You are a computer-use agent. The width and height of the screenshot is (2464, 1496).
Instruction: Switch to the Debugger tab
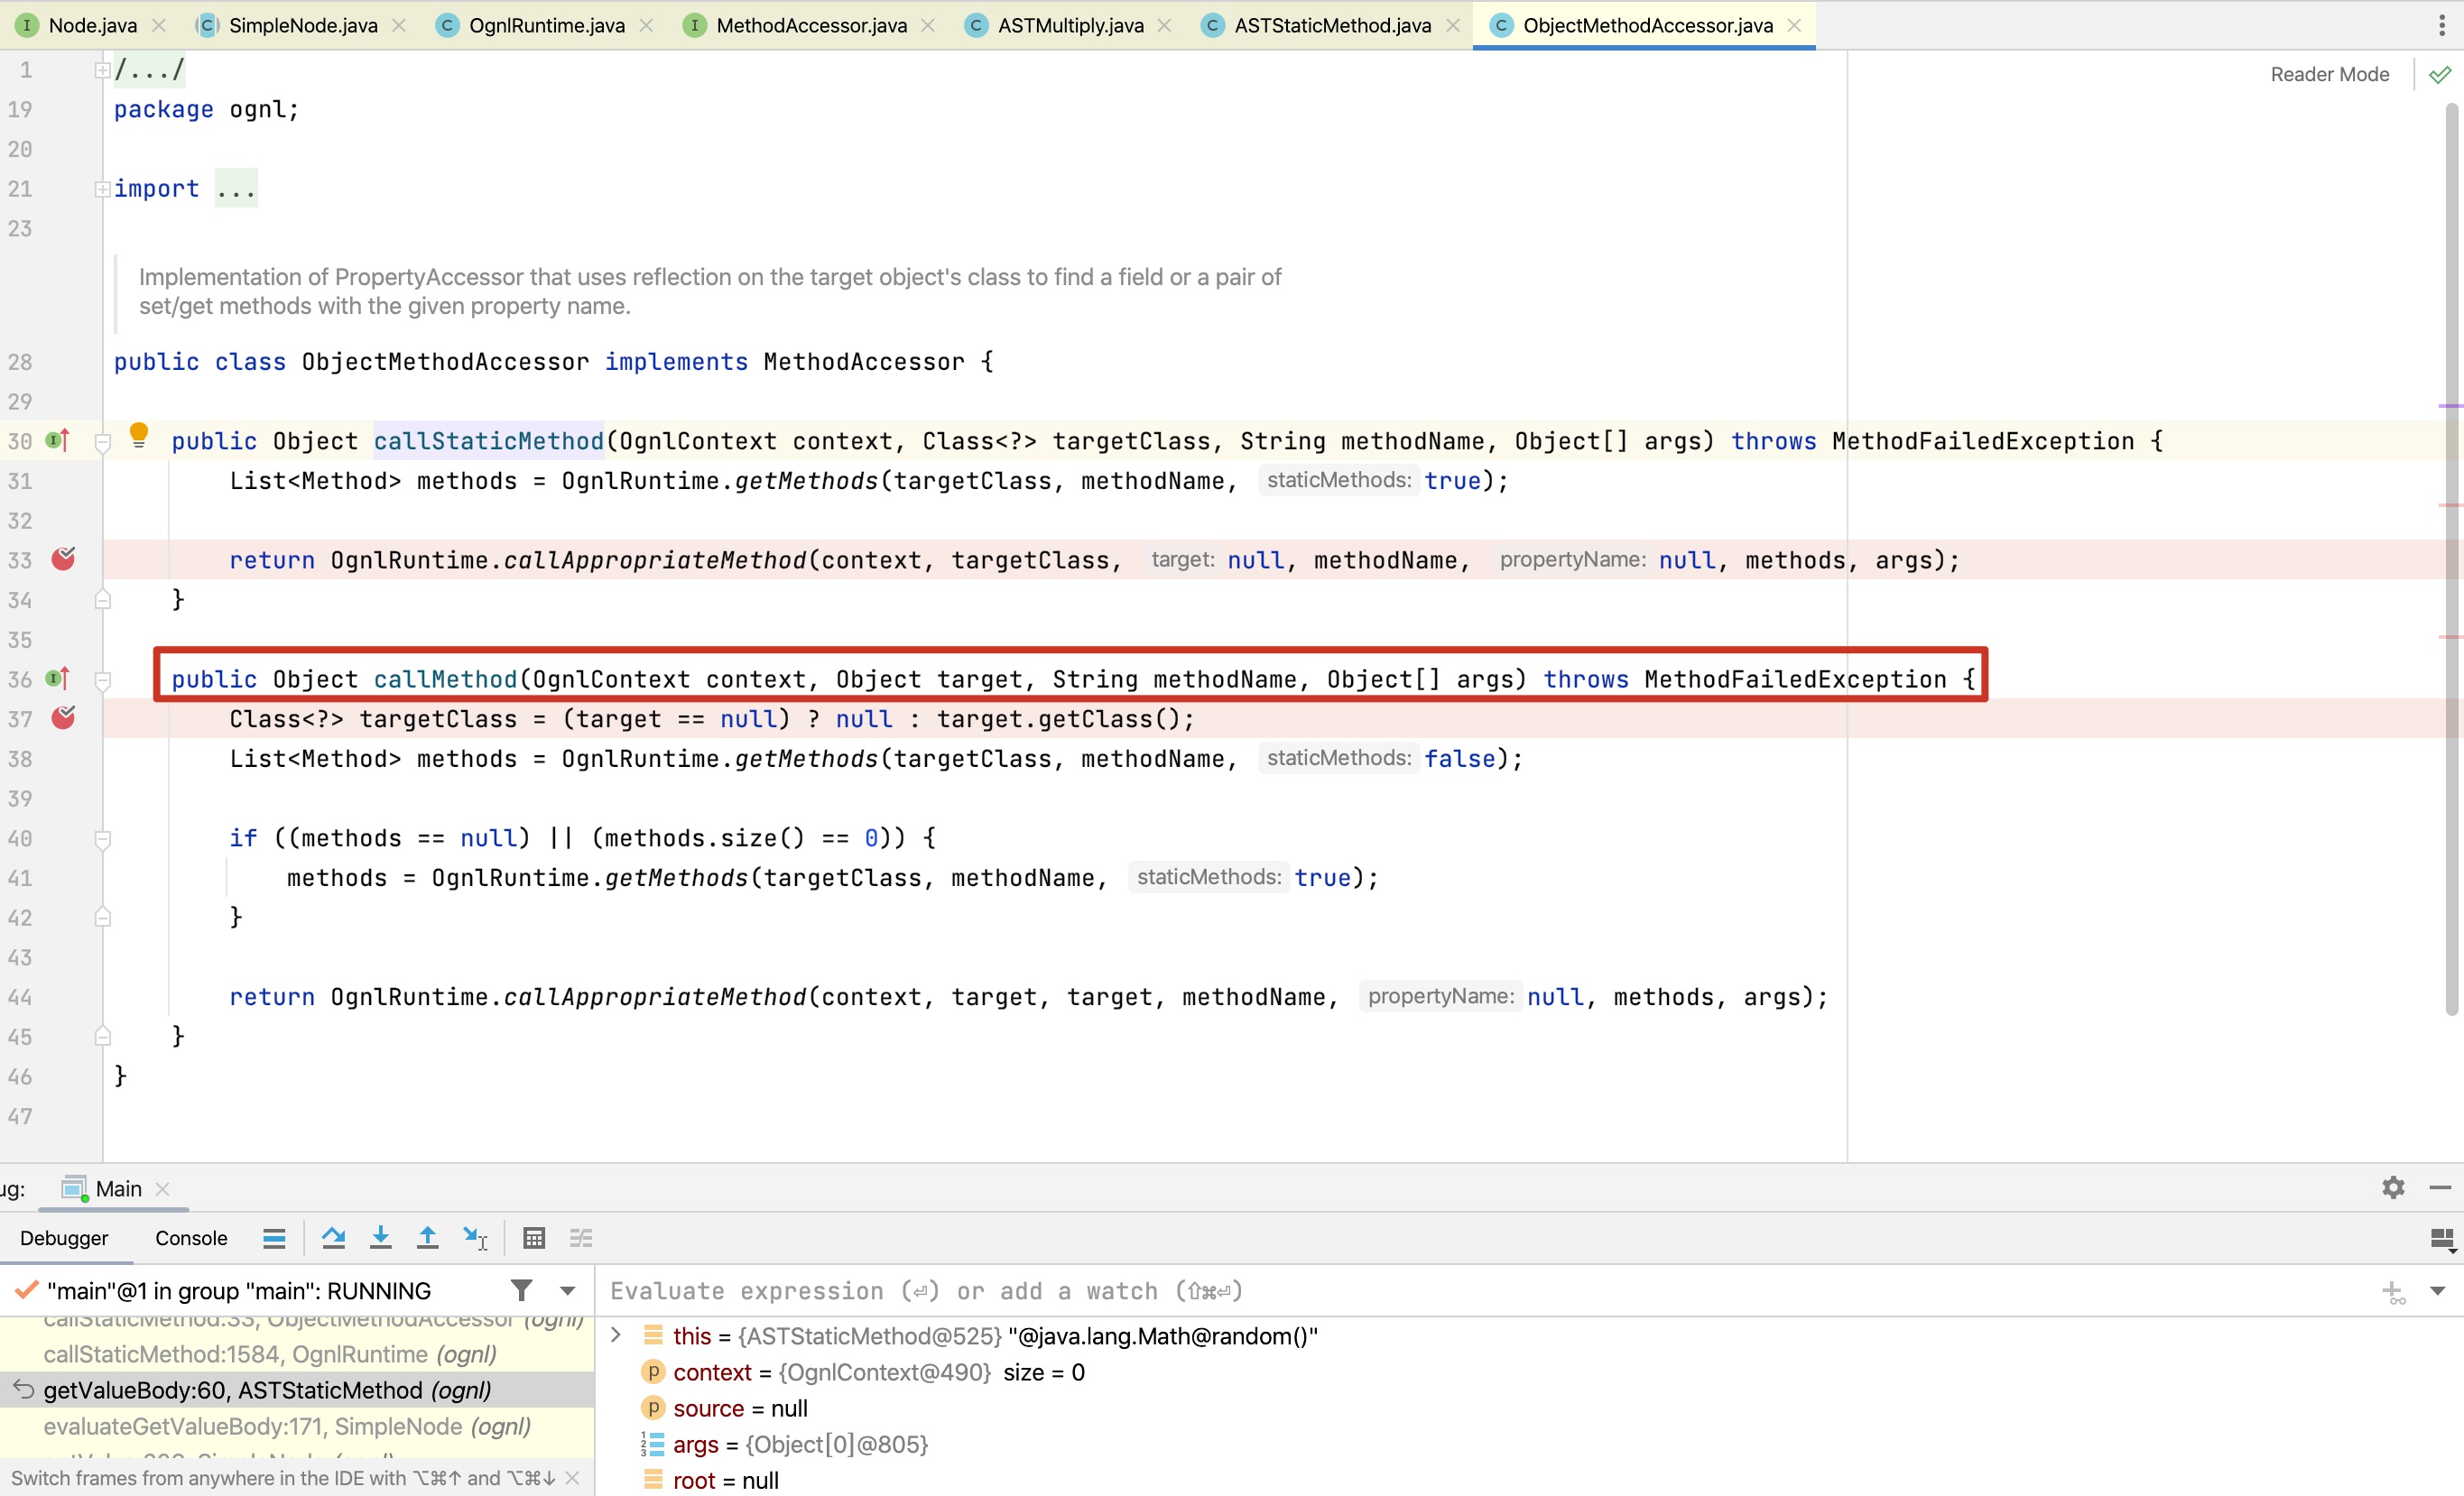(64, 1238)
